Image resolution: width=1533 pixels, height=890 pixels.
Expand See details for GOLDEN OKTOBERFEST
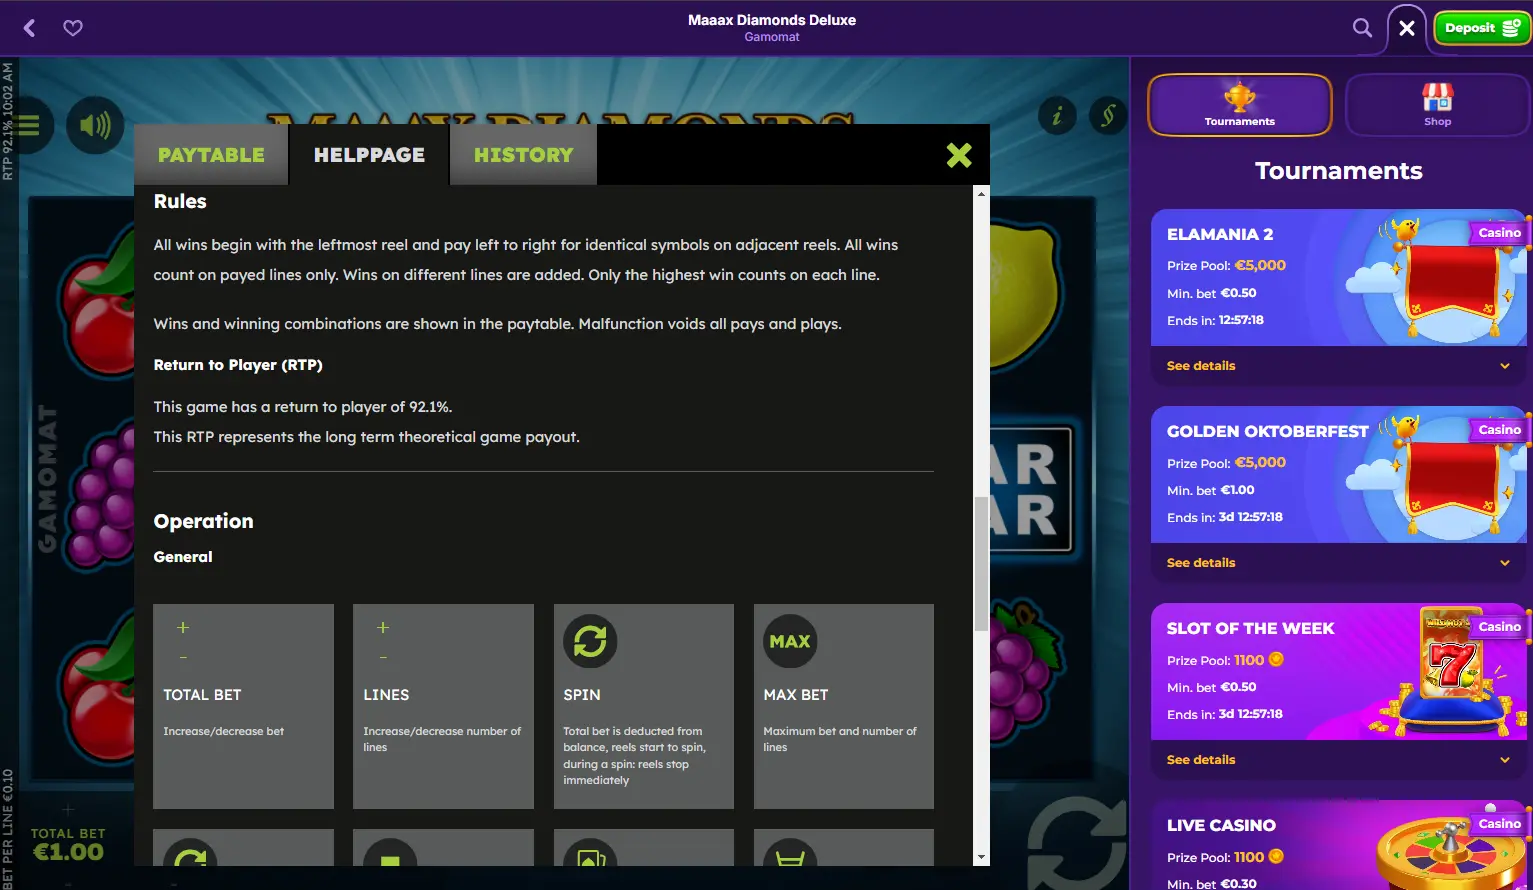click(x=1201, y=563)
